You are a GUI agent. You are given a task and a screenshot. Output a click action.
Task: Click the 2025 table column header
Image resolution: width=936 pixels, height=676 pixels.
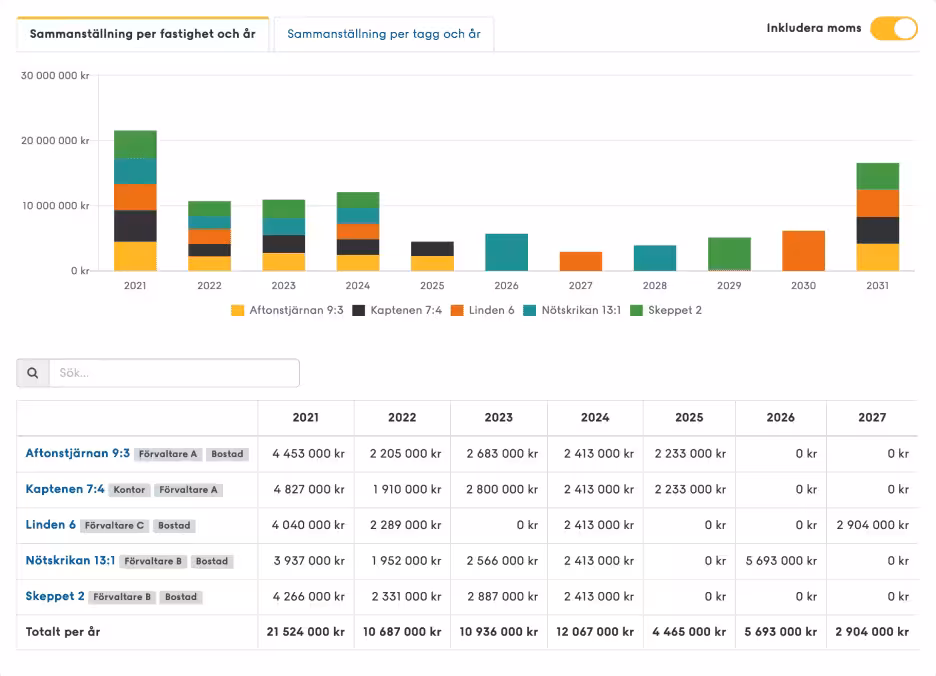pyautogui.click(x=689, y=417)
